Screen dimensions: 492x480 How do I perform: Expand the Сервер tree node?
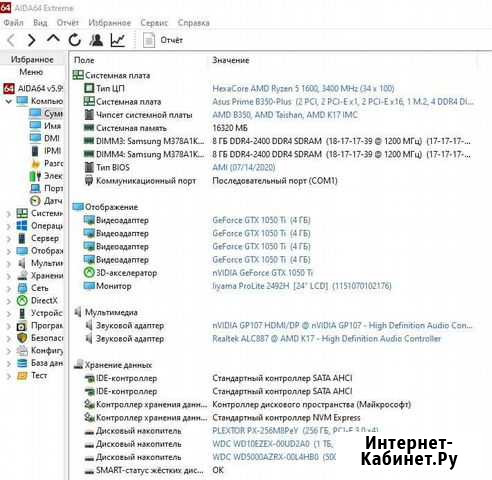coord(9,239)
